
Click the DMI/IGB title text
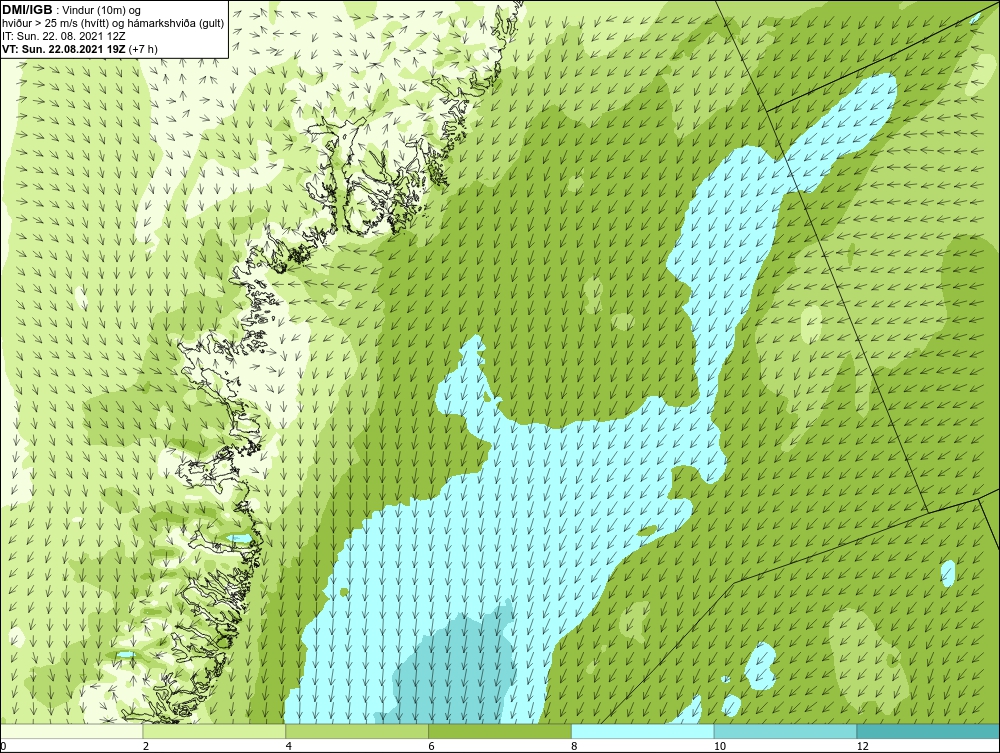[x=27, y=10]
